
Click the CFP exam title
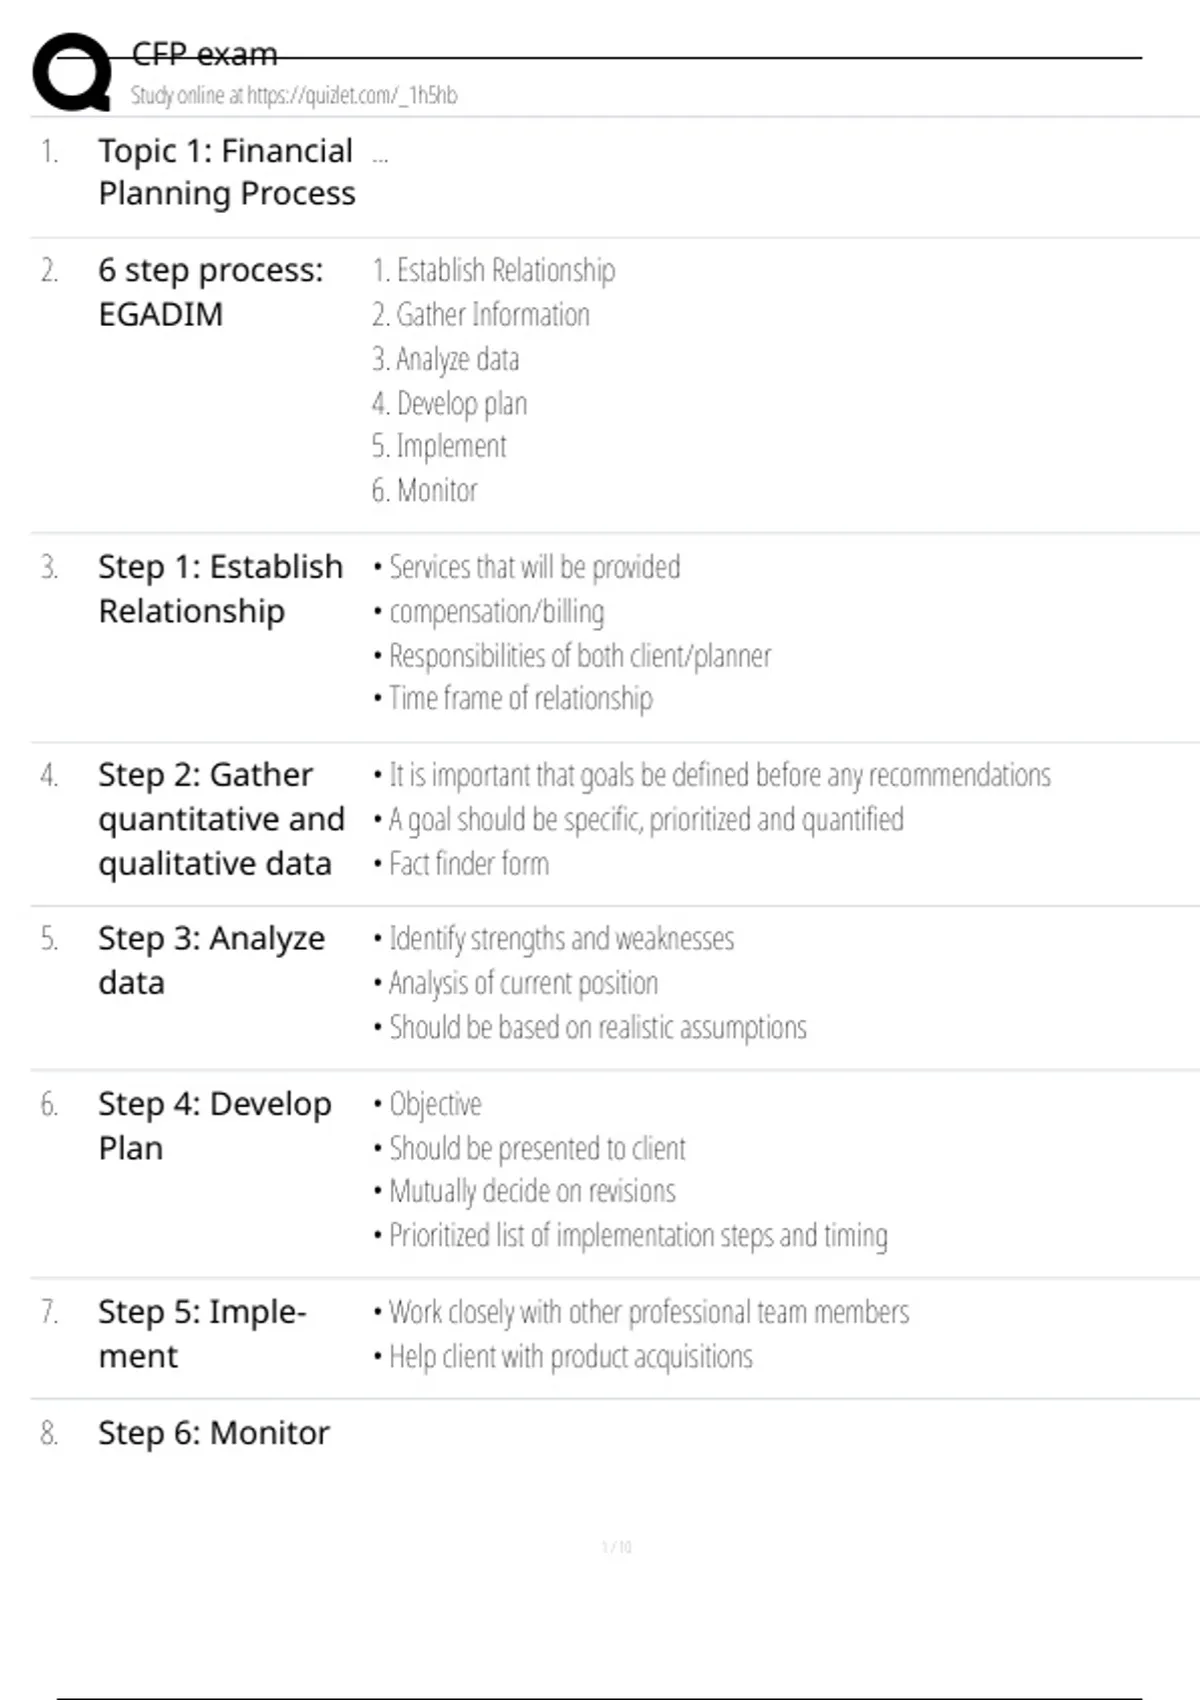coord(204,54)
